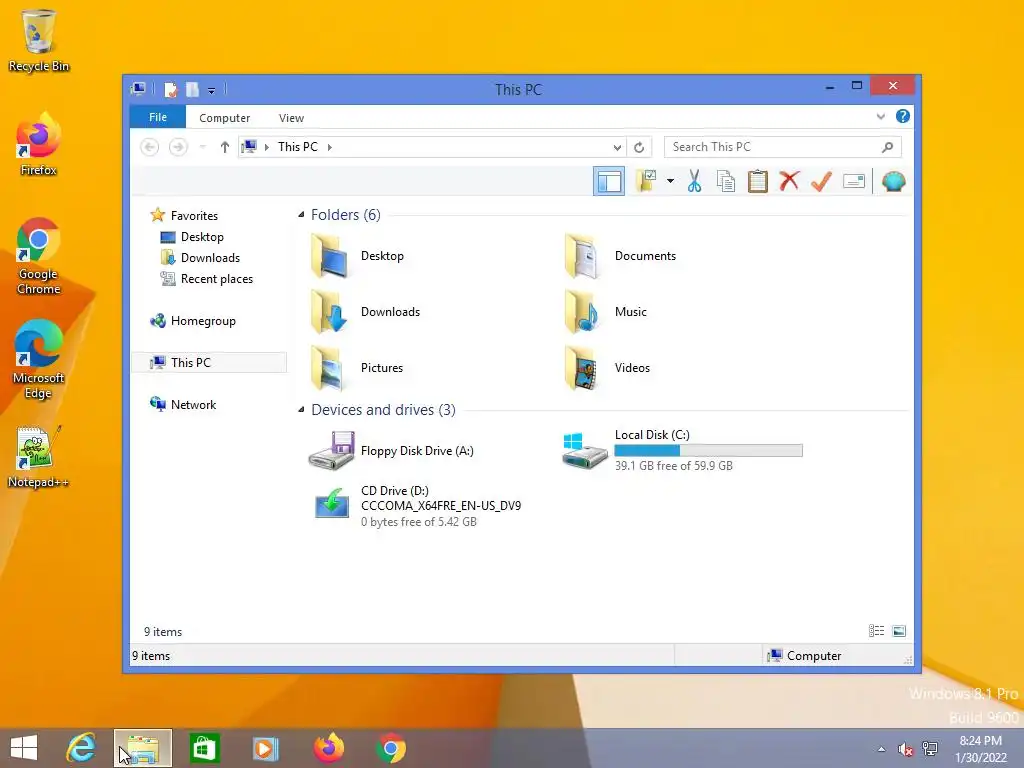The image size is (1024, 768).
Task: Click This PC in the address bar
Action: 298,147
